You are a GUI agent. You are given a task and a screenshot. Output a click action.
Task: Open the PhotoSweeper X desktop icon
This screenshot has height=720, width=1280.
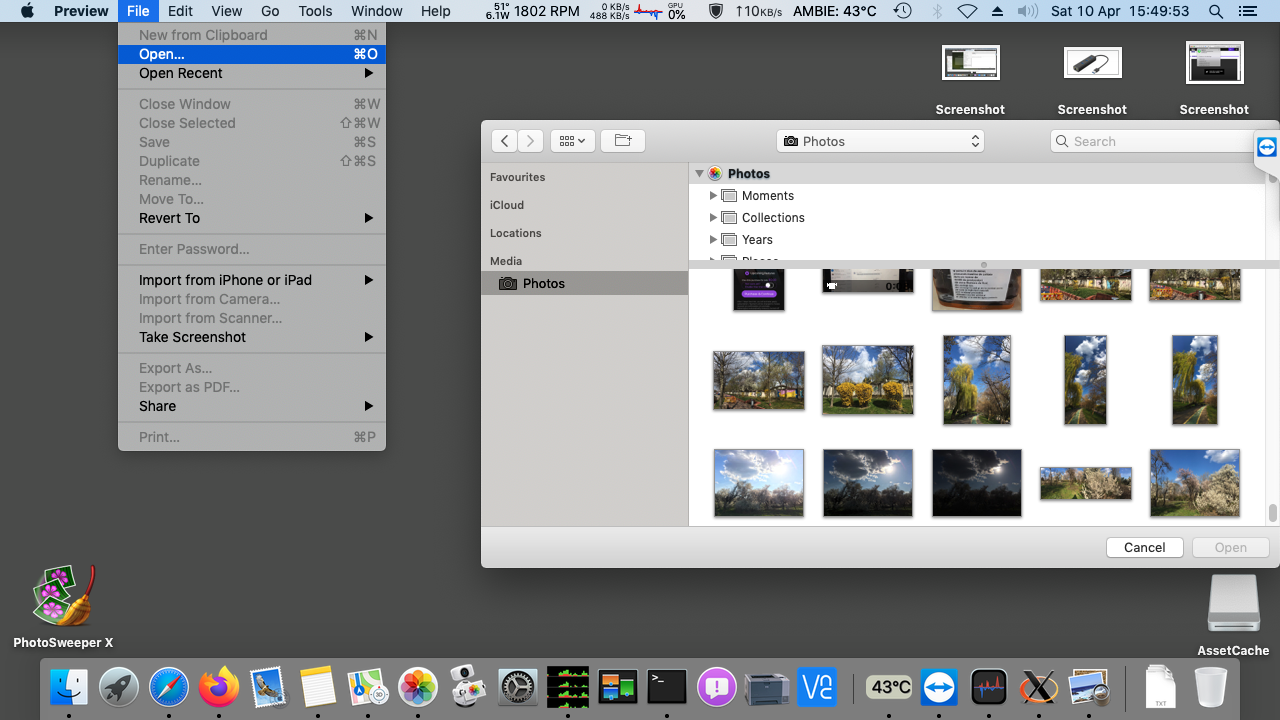click(x=63, y=597)
